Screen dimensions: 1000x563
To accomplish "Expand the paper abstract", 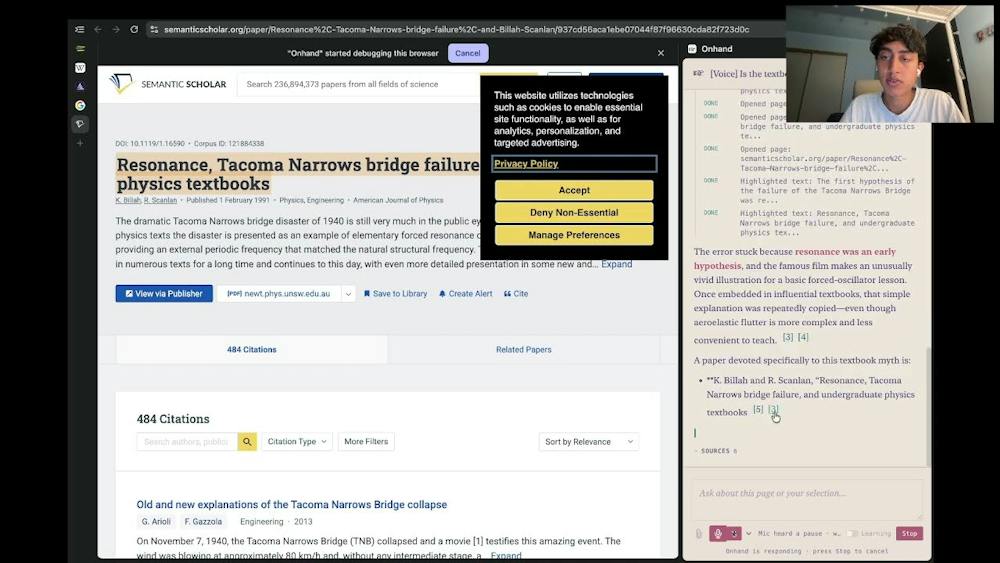I will (617, 264).
